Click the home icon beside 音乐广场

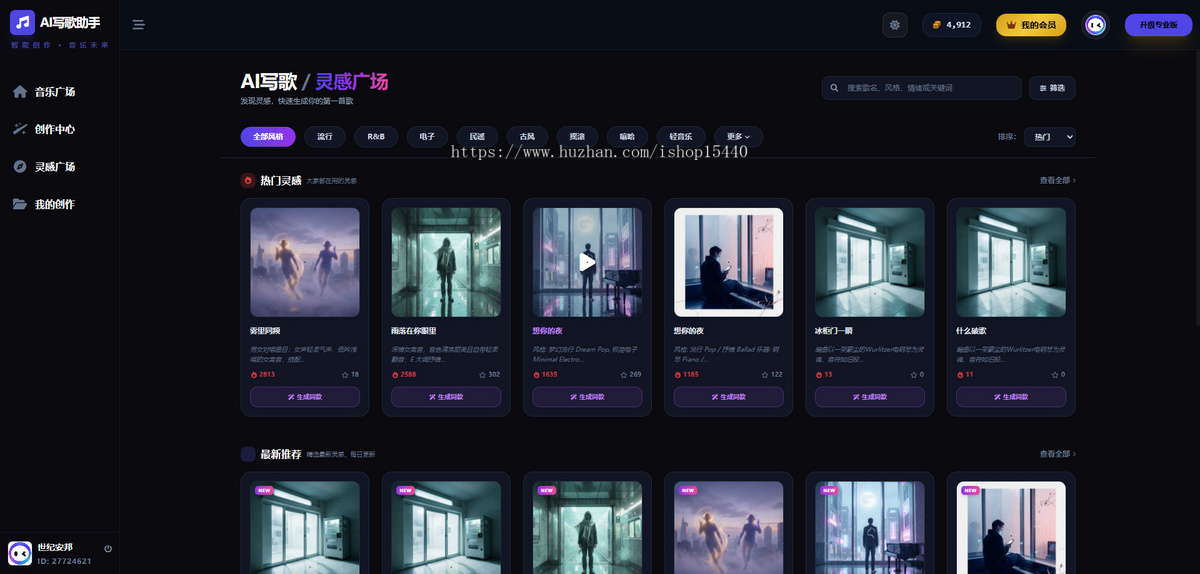(20, 92)
